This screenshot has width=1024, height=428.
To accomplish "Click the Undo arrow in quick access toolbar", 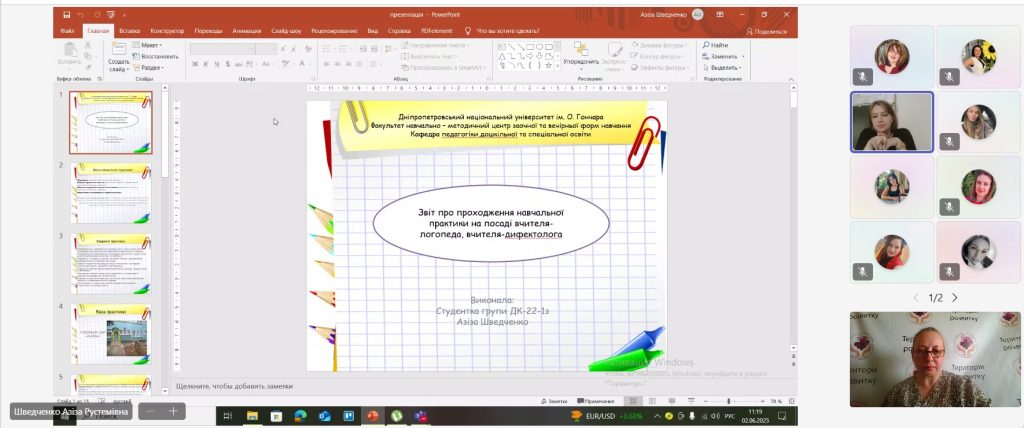I will click(80, 14).
